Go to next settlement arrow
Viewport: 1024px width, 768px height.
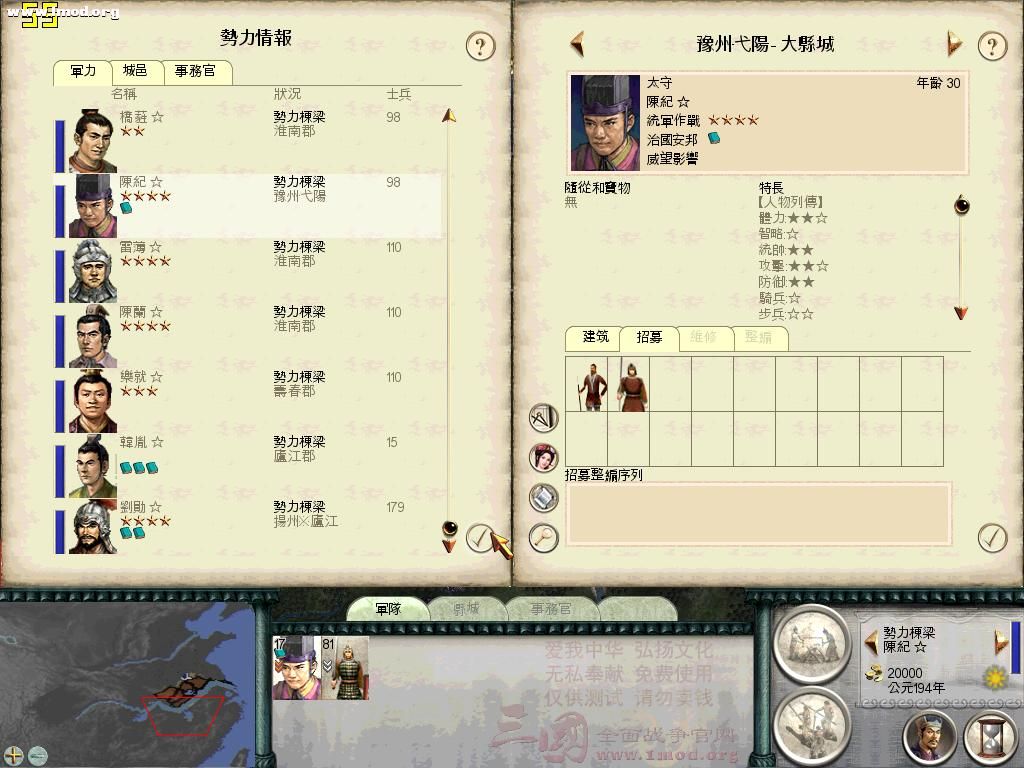(954, 44)
